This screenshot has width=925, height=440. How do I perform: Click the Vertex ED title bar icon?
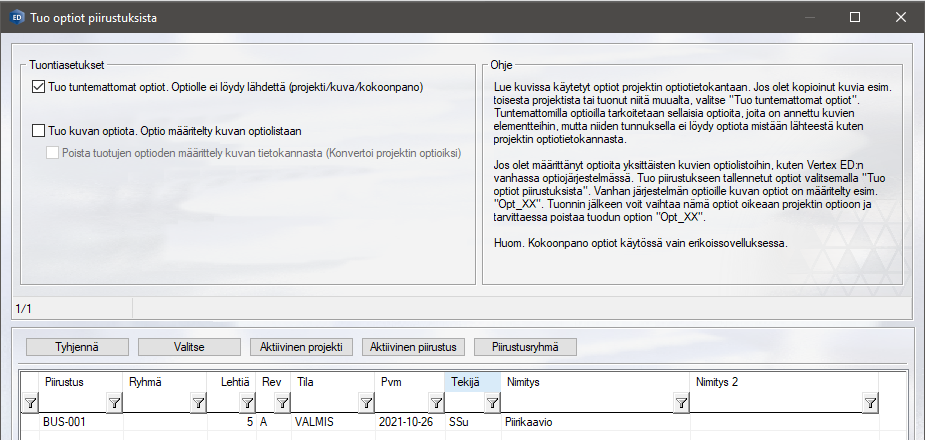point(17,17)
